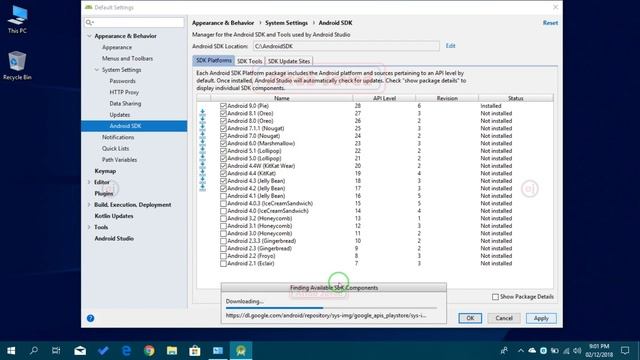This screenshot has width=640, height=360.
Task: Open Task View on taskbar
Action: [x=56, y=350]
